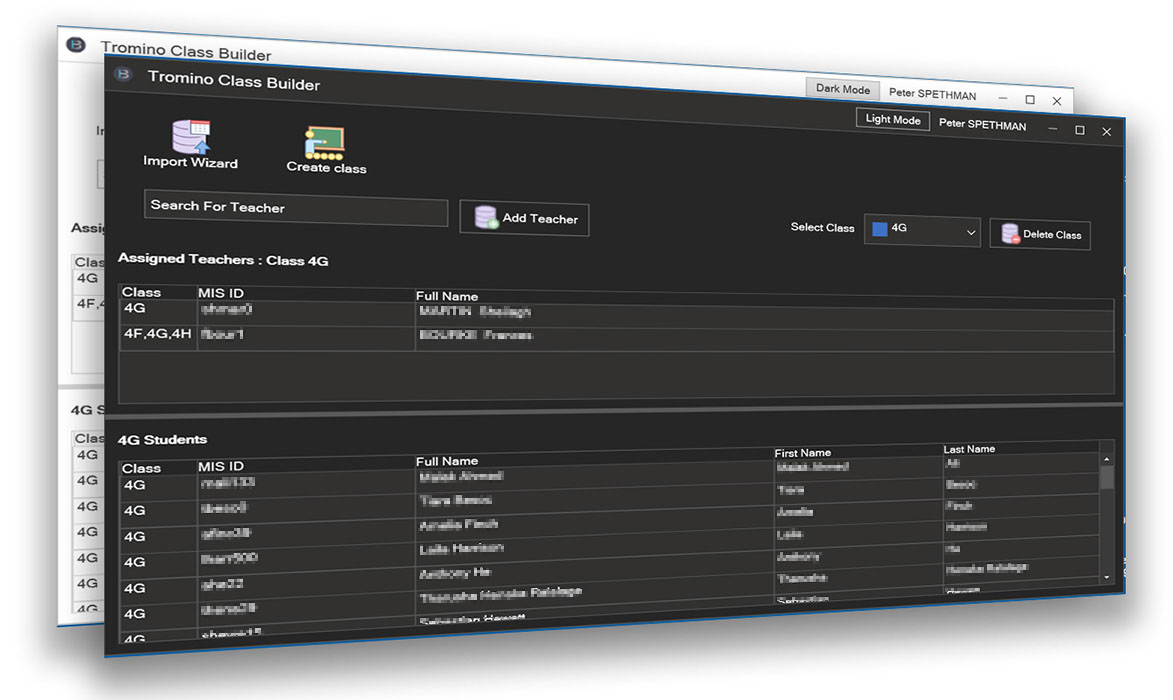
Task: Open the Import Wizard icon
Action: pyautogui.click(x=191, y=136)
